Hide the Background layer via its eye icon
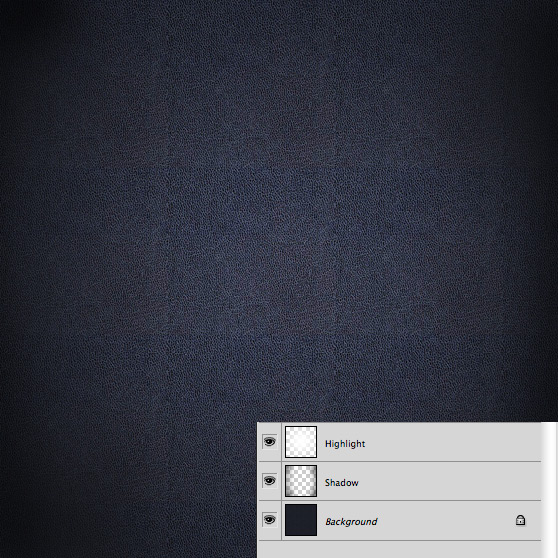 269,520
